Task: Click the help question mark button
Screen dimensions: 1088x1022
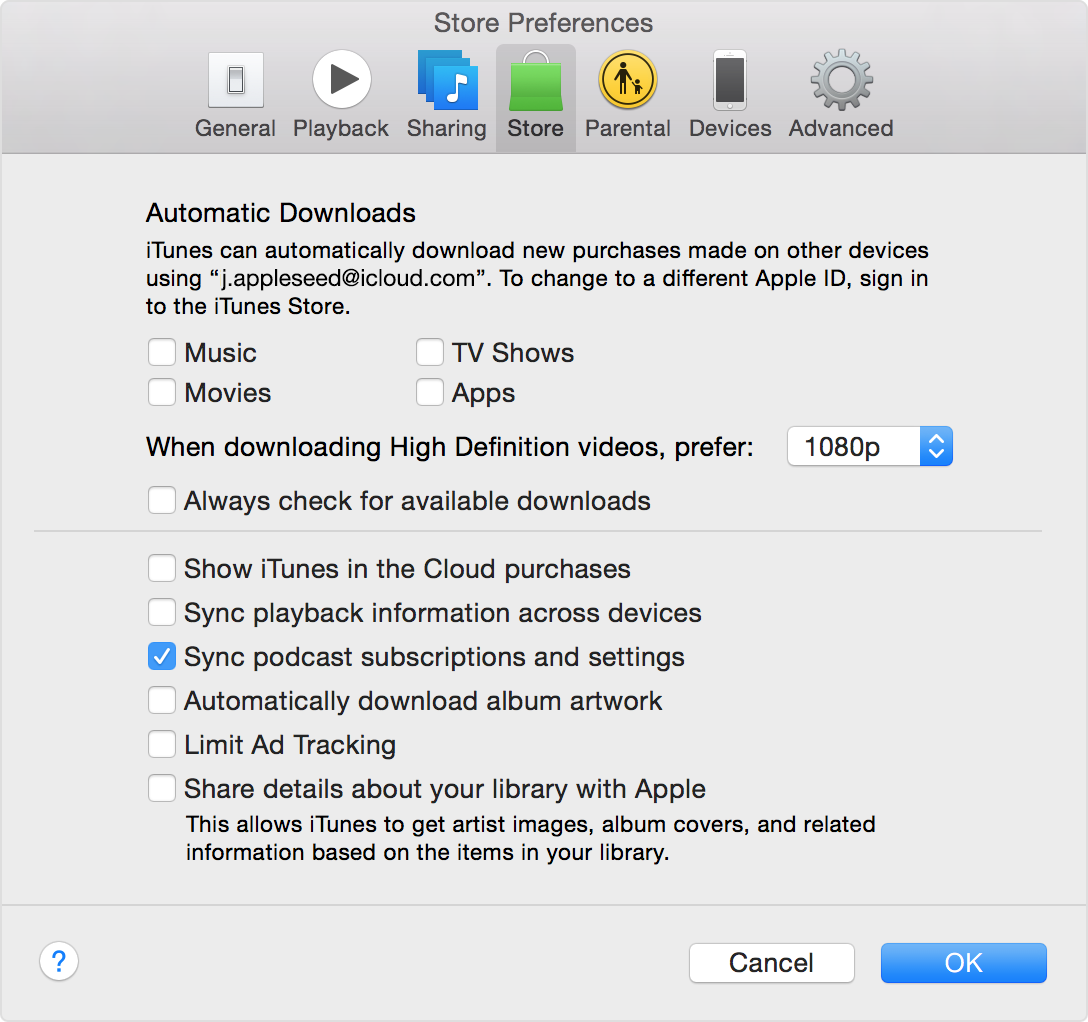Action: (59, 962)
